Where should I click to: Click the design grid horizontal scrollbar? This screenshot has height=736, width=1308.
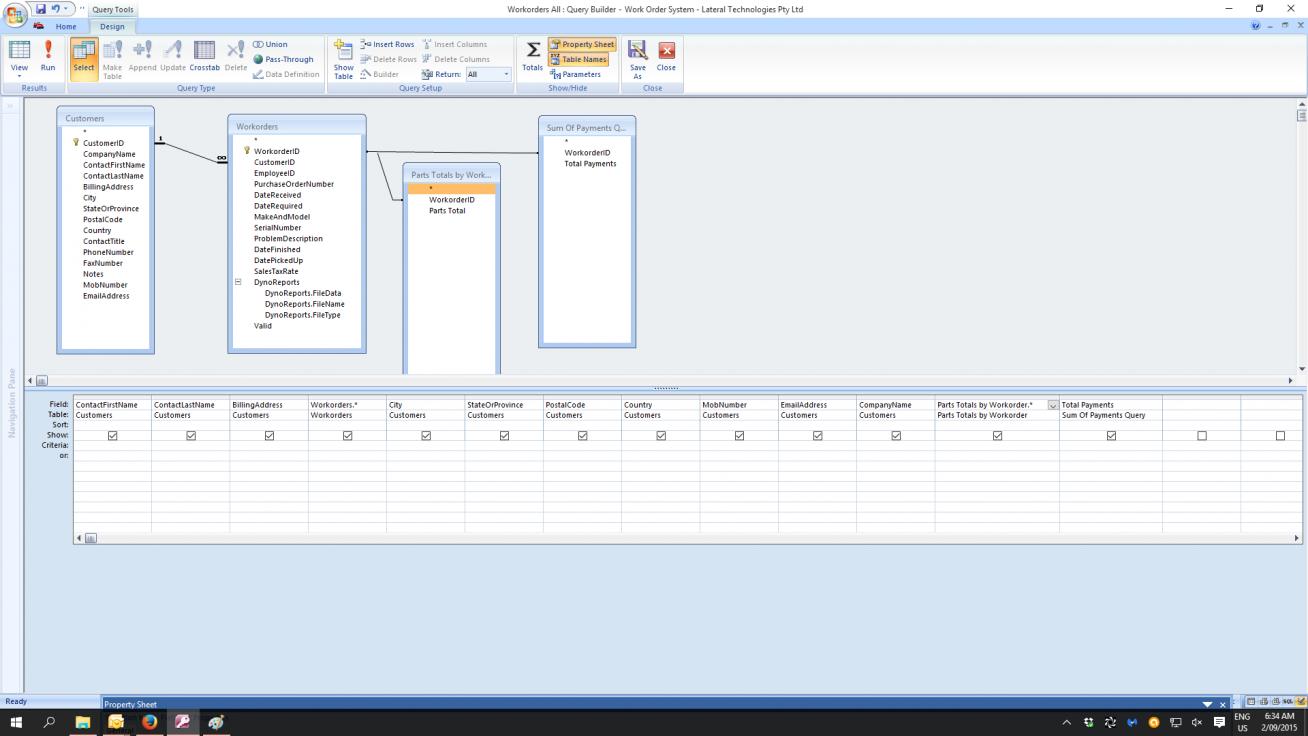pos(688,538)
